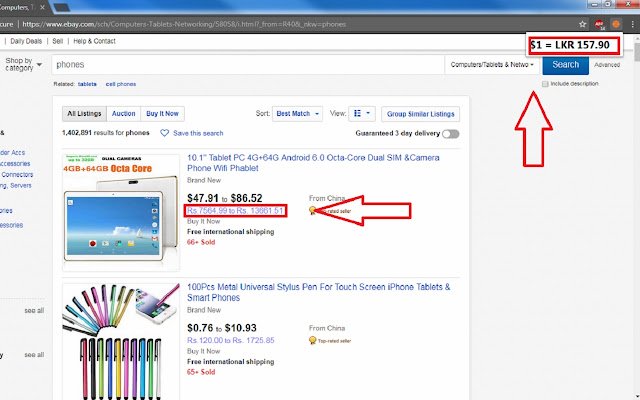
Task: Click the '$47.91 to $86.52' price text
Action: [x=224, y=198]
